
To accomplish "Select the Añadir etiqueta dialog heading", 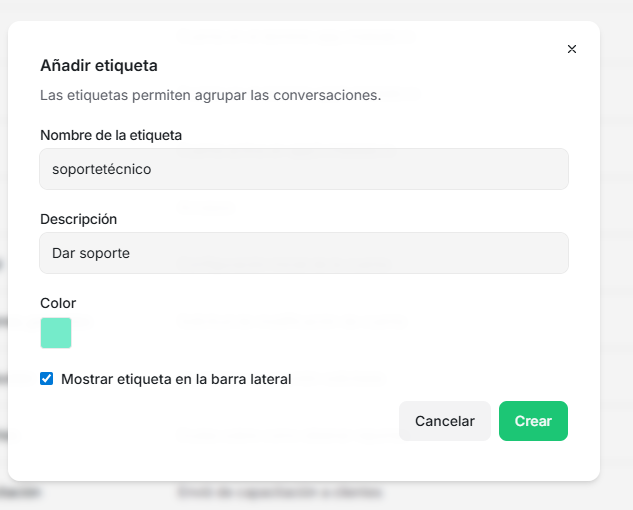I will coord(99,65).
